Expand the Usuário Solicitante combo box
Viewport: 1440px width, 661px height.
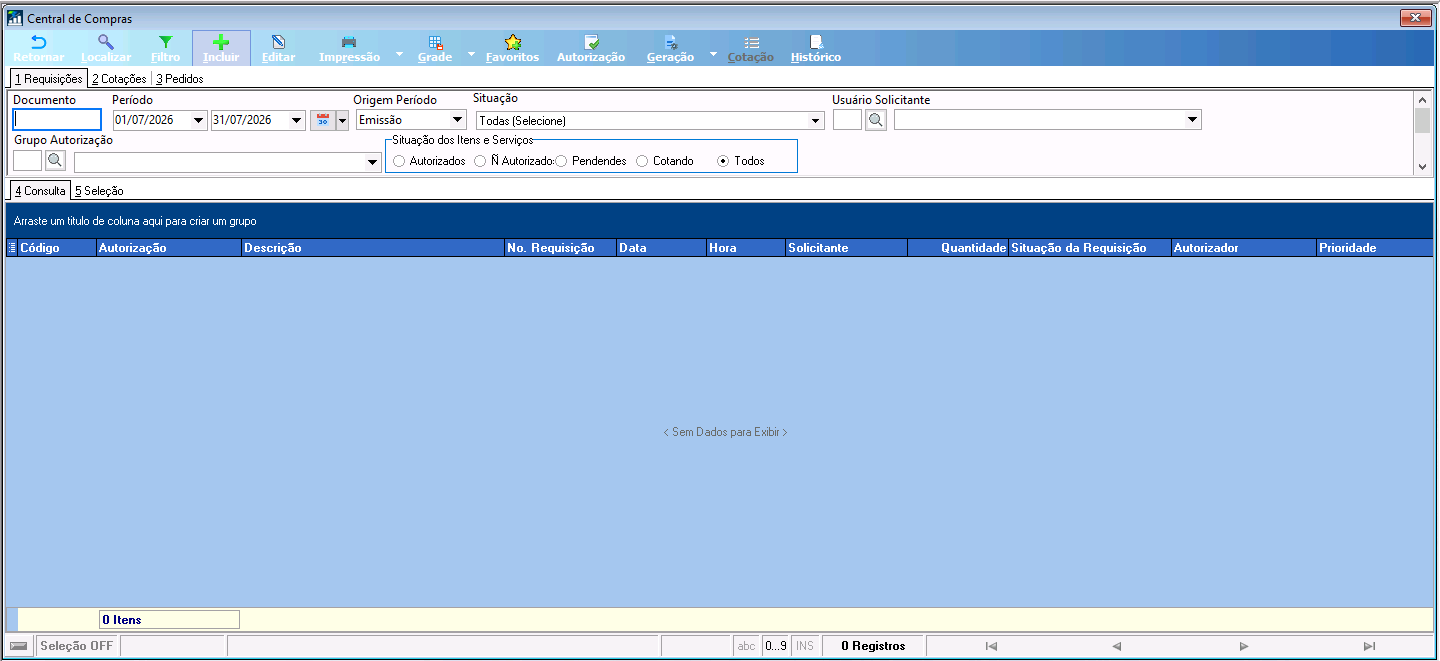1192,120
